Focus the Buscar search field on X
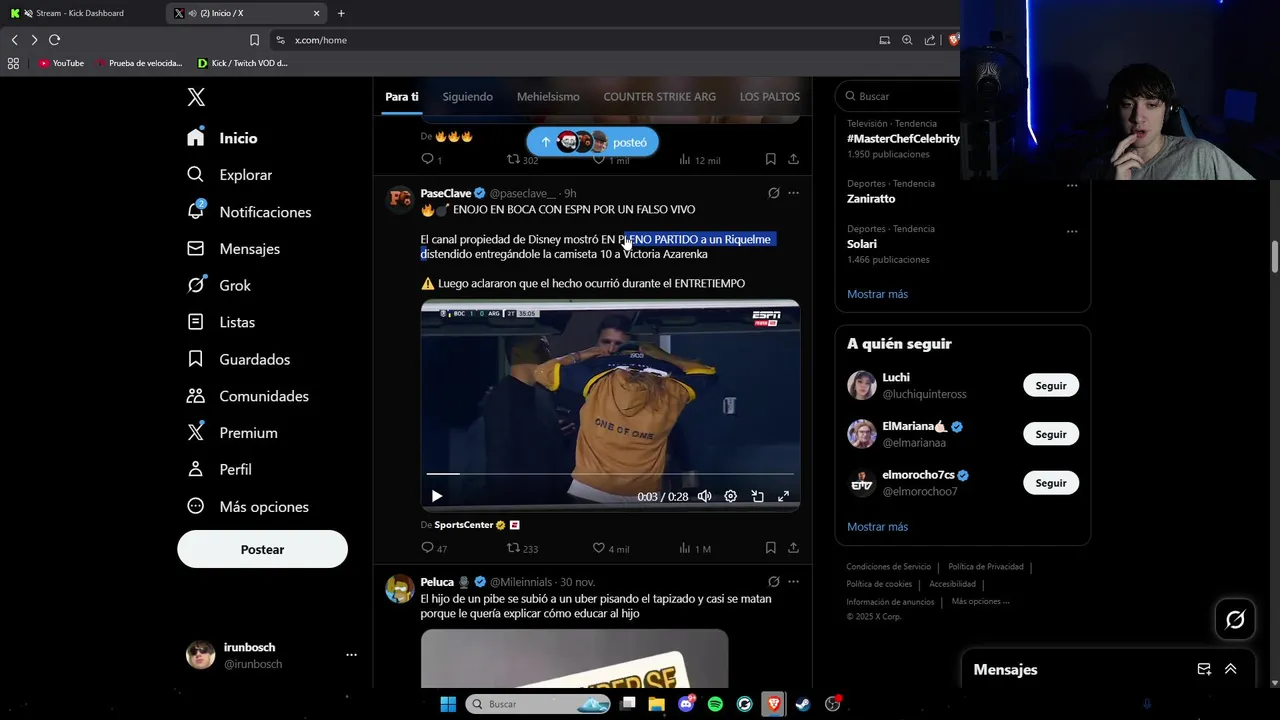Image resolution: width=1280 pixels, height=720 pixels. [x=900, y=96]
